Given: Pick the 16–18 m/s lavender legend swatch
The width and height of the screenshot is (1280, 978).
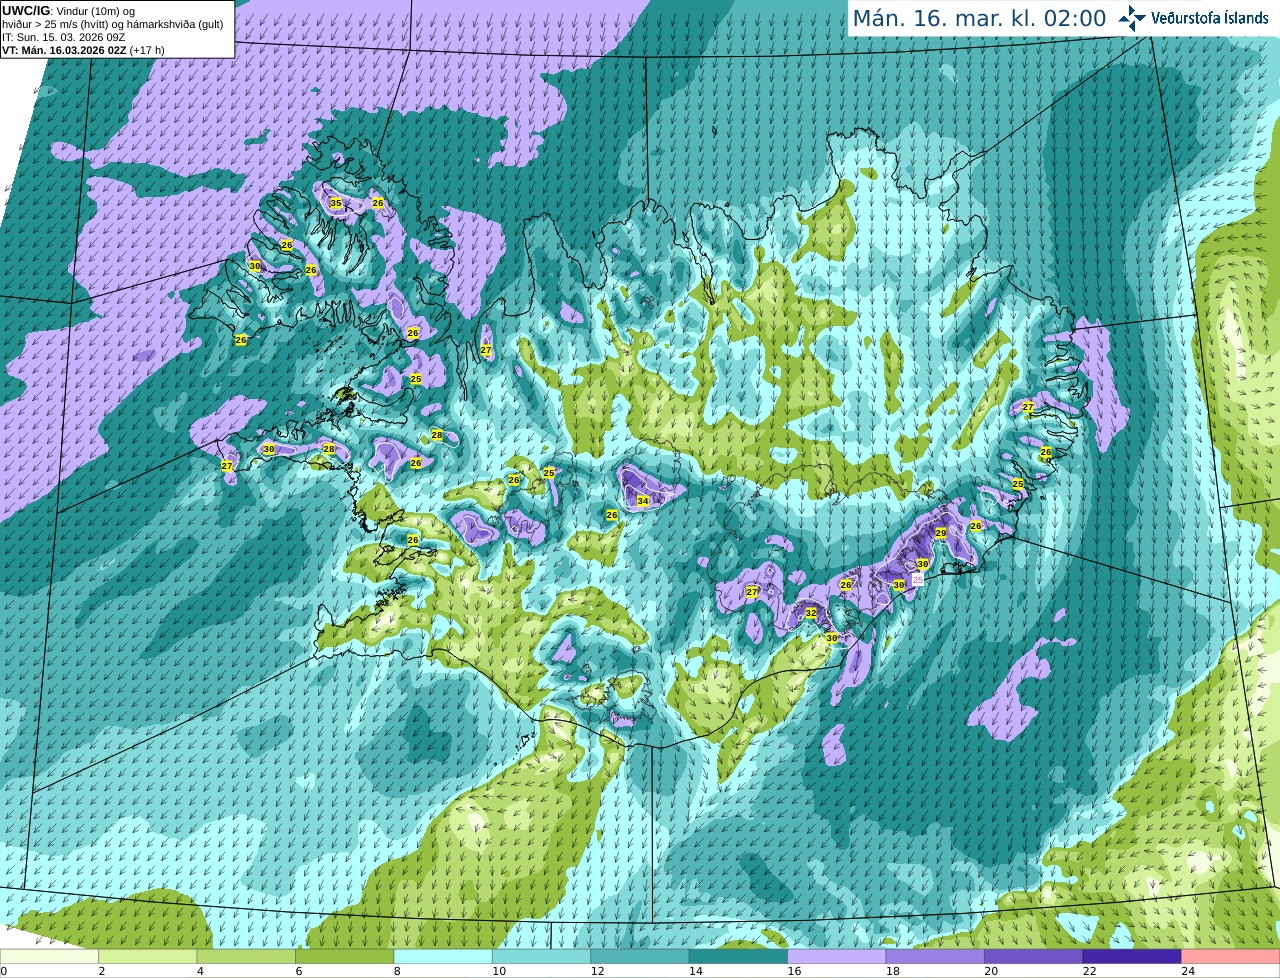Looking at the screenshot, I should (x=837, y=956).
